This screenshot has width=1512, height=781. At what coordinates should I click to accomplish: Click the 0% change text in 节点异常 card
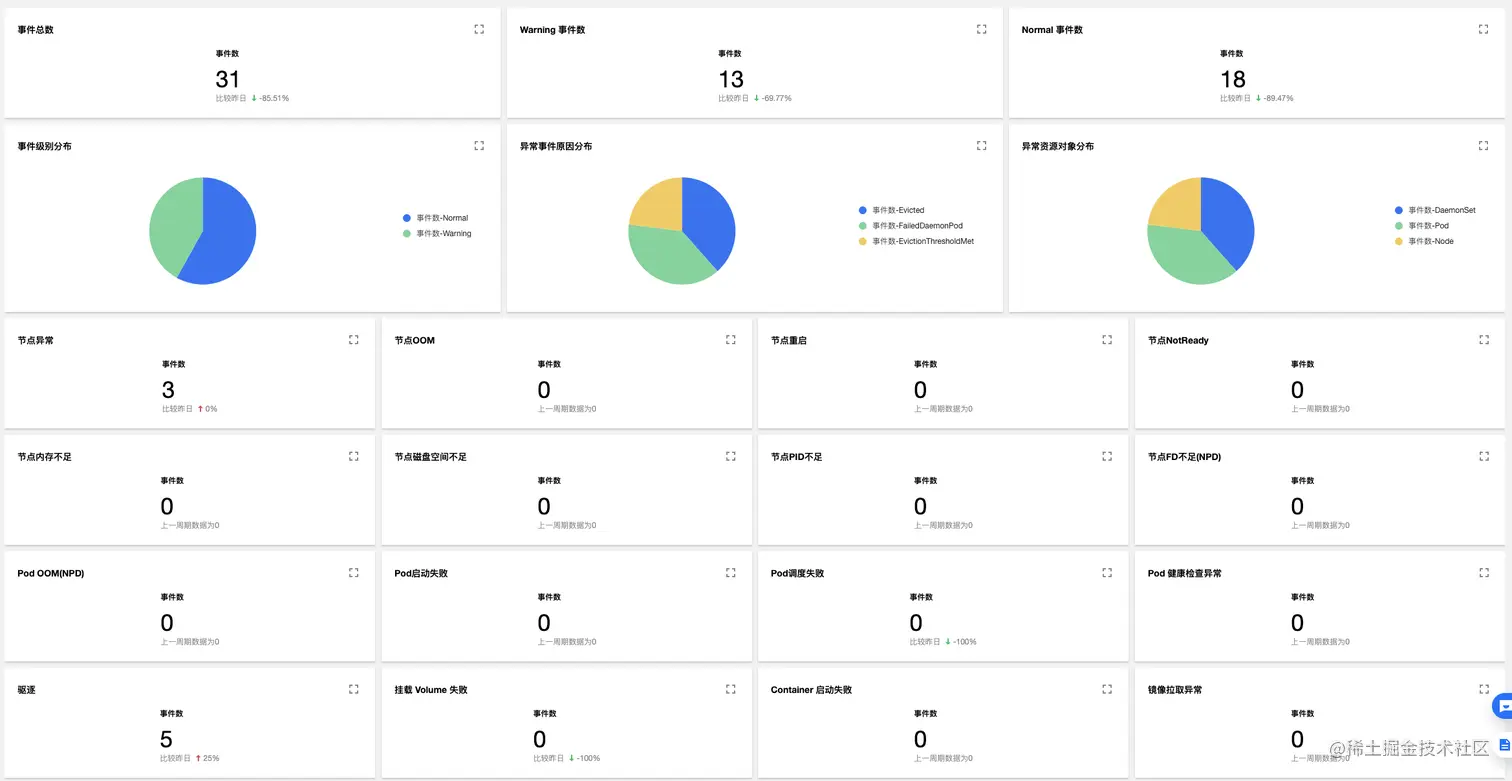click(211, 409)
